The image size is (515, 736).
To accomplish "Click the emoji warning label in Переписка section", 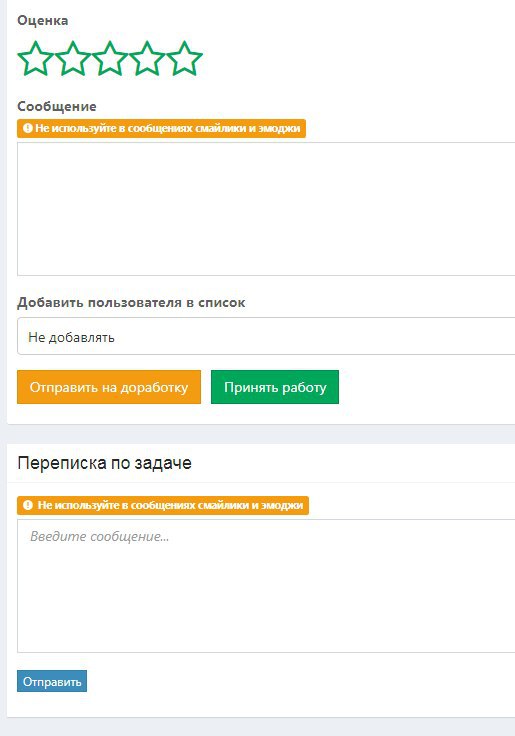I will coord(163,506).
